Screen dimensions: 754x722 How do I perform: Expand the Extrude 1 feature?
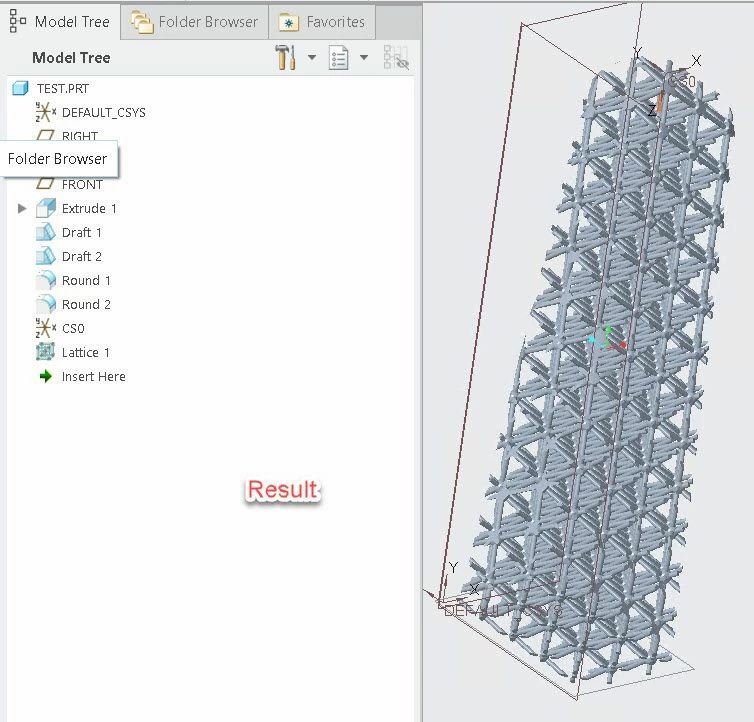tap(22, 208)
